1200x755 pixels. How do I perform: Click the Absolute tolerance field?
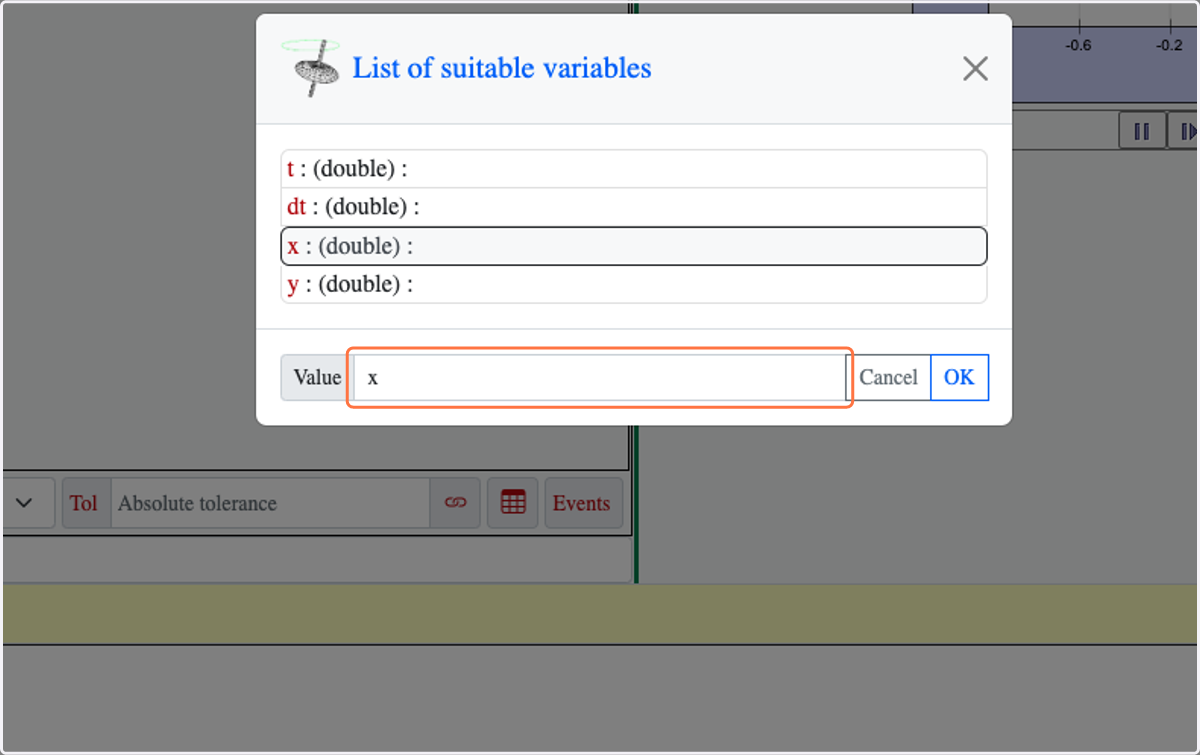click(270, 503)
